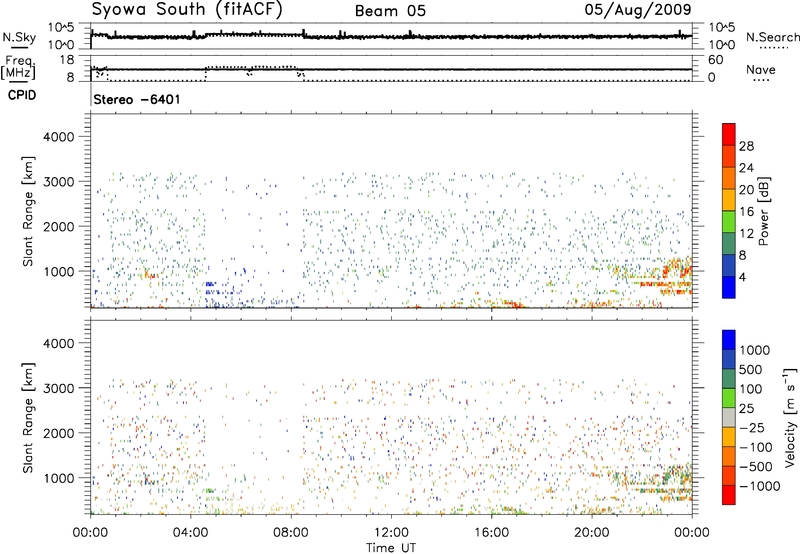The image size is (800, 554).
Task: Click the dotted line sample under "Nave"
Action: pos(761,81)
